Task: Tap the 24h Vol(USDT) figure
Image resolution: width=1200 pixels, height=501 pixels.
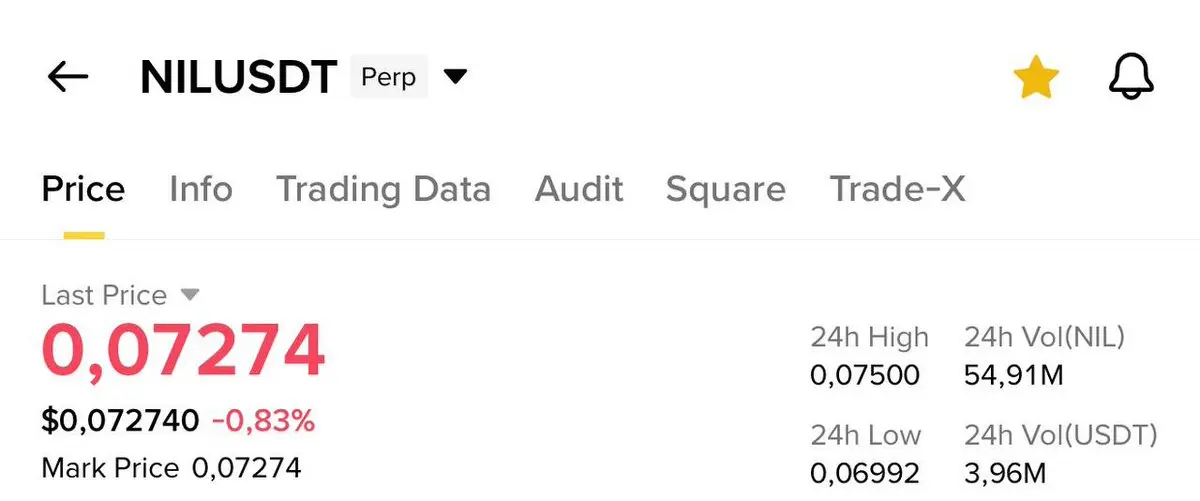Action: click(1005, 473)
